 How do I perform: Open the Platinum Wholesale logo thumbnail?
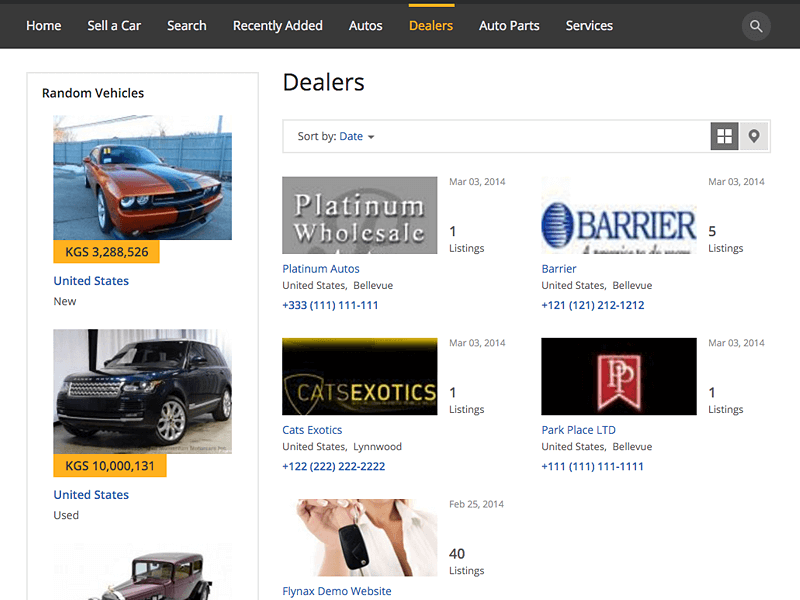point(360,215)
